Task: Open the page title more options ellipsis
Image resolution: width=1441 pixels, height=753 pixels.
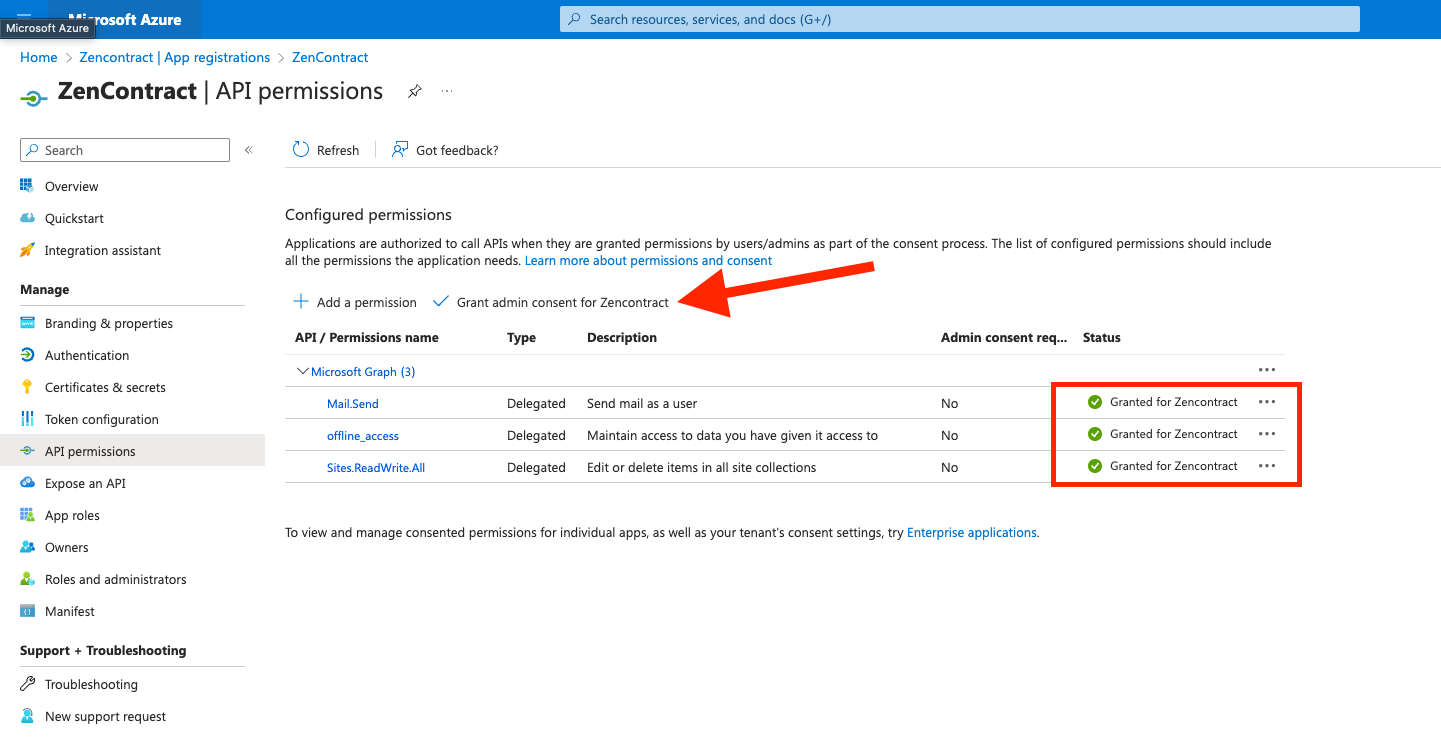Action: (x=447, y=91)
